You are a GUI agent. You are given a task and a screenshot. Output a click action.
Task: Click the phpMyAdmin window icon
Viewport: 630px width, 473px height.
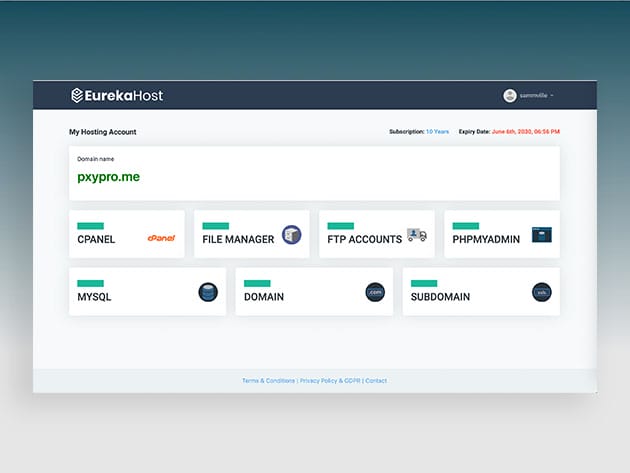(541, 235)
